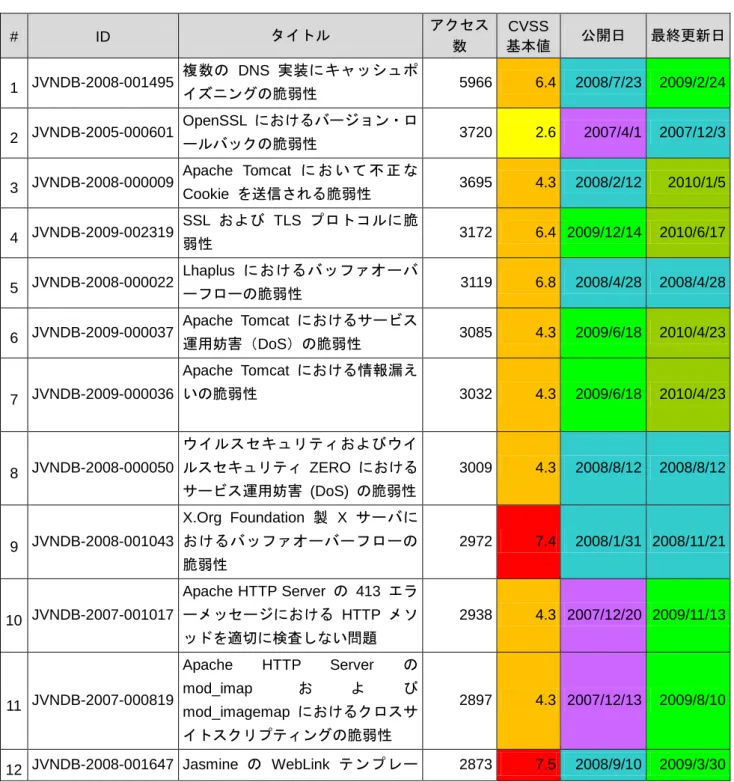The height and width of the screenshot is (782, 734).
Task: Click the タイトル column header
Action: pyautogui.click(x=300, y=36)
